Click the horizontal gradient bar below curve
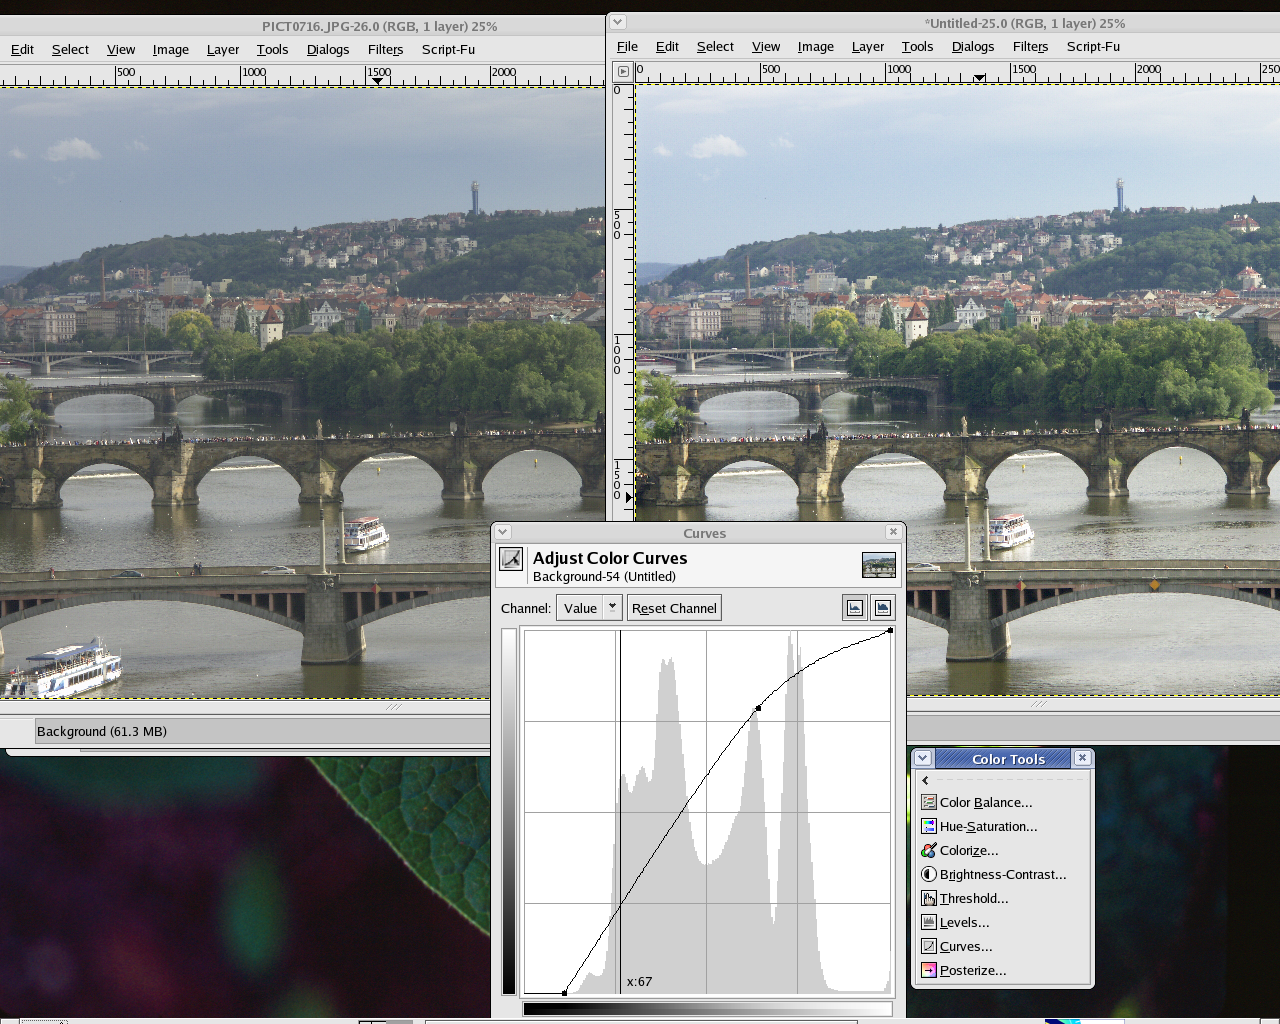This screenshot has height=1024, width=1280. pyautogui.click(x=707, y=1009)
